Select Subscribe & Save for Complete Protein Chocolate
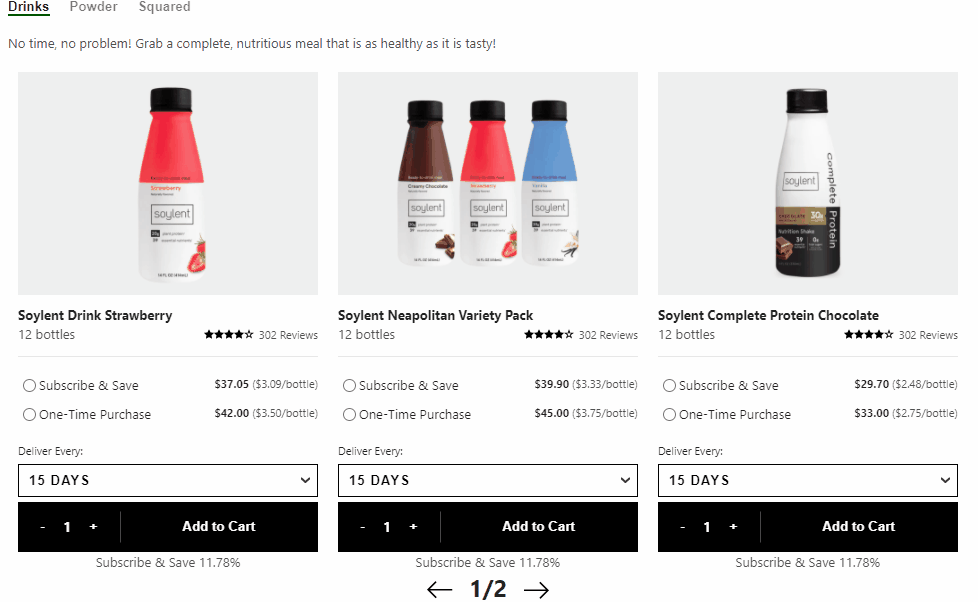978x602 pixels. tap(670, 386)
